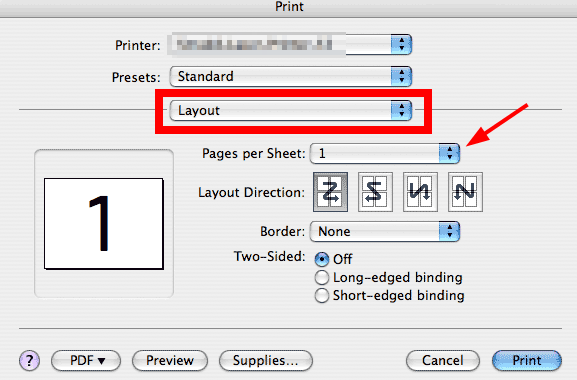The image size is (577, 380).
Task: Click the Print button
Action: click(527, 361)
